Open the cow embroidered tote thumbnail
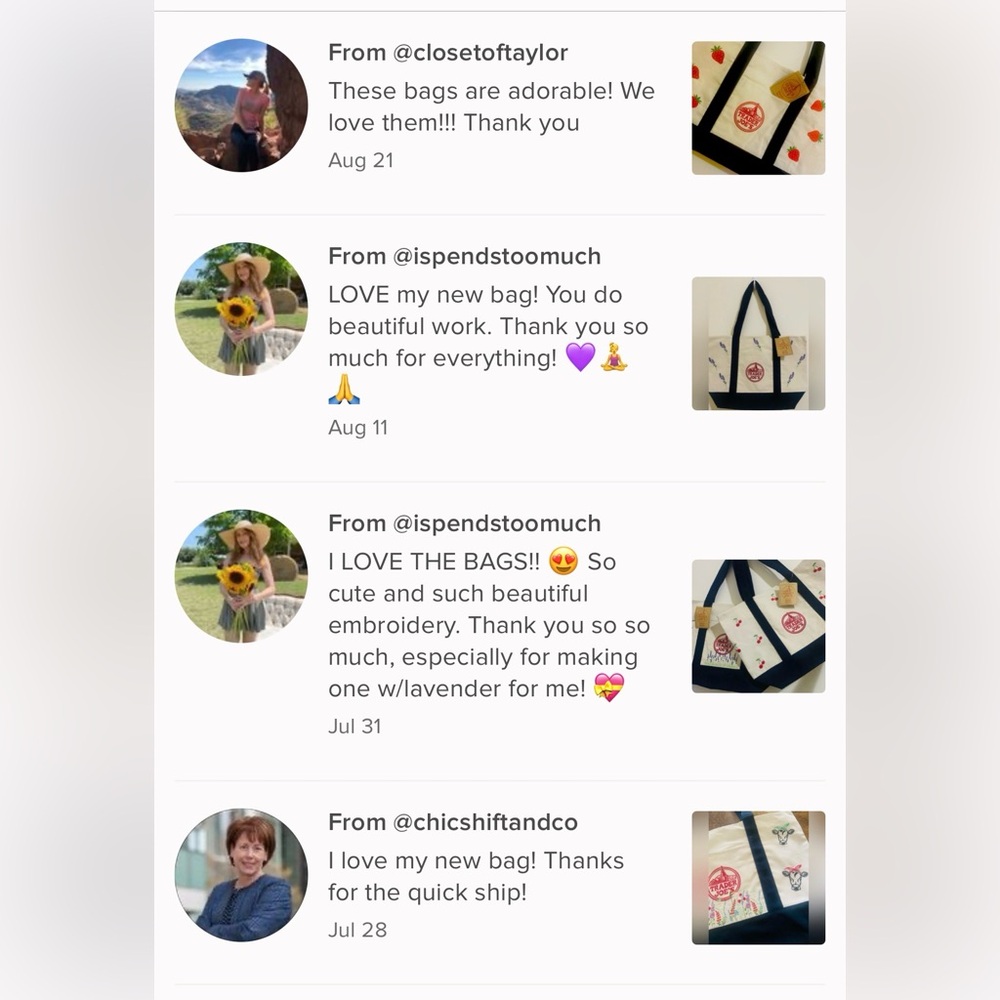The height and width of the screenshot is (1000, 1000). [758, 878]
